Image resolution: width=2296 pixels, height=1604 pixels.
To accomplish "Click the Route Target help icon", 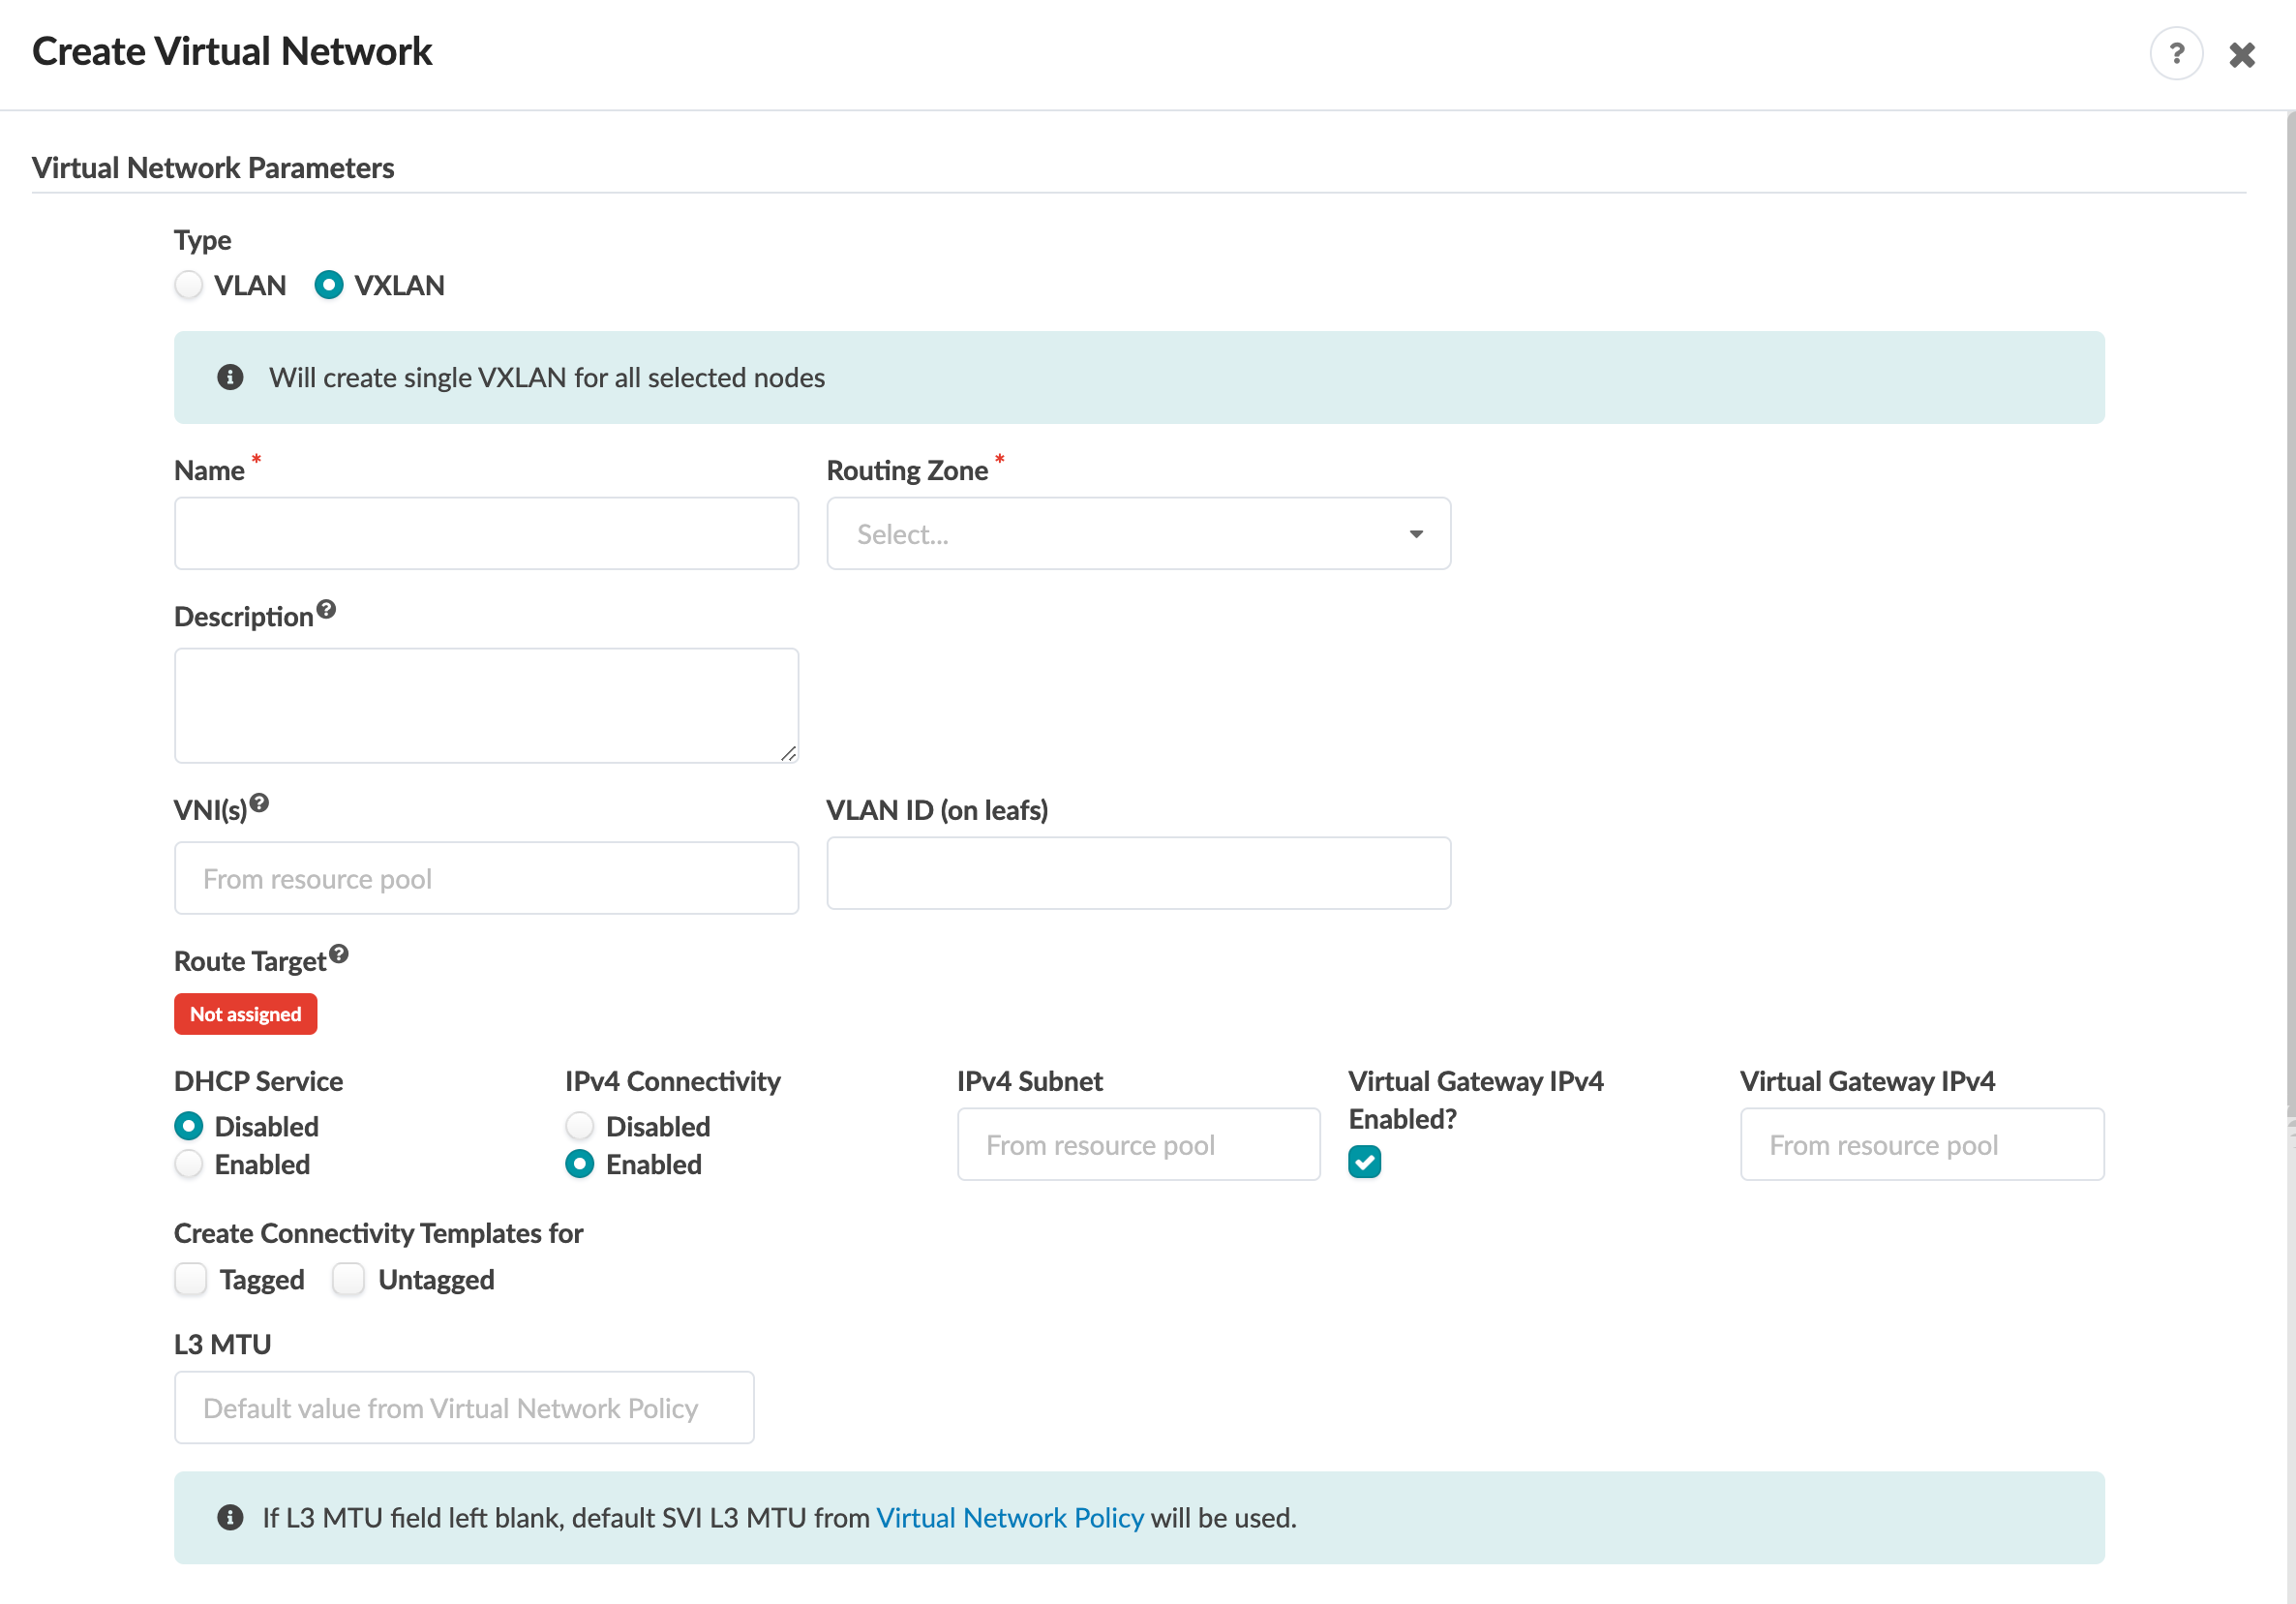I will pos(339,954).
